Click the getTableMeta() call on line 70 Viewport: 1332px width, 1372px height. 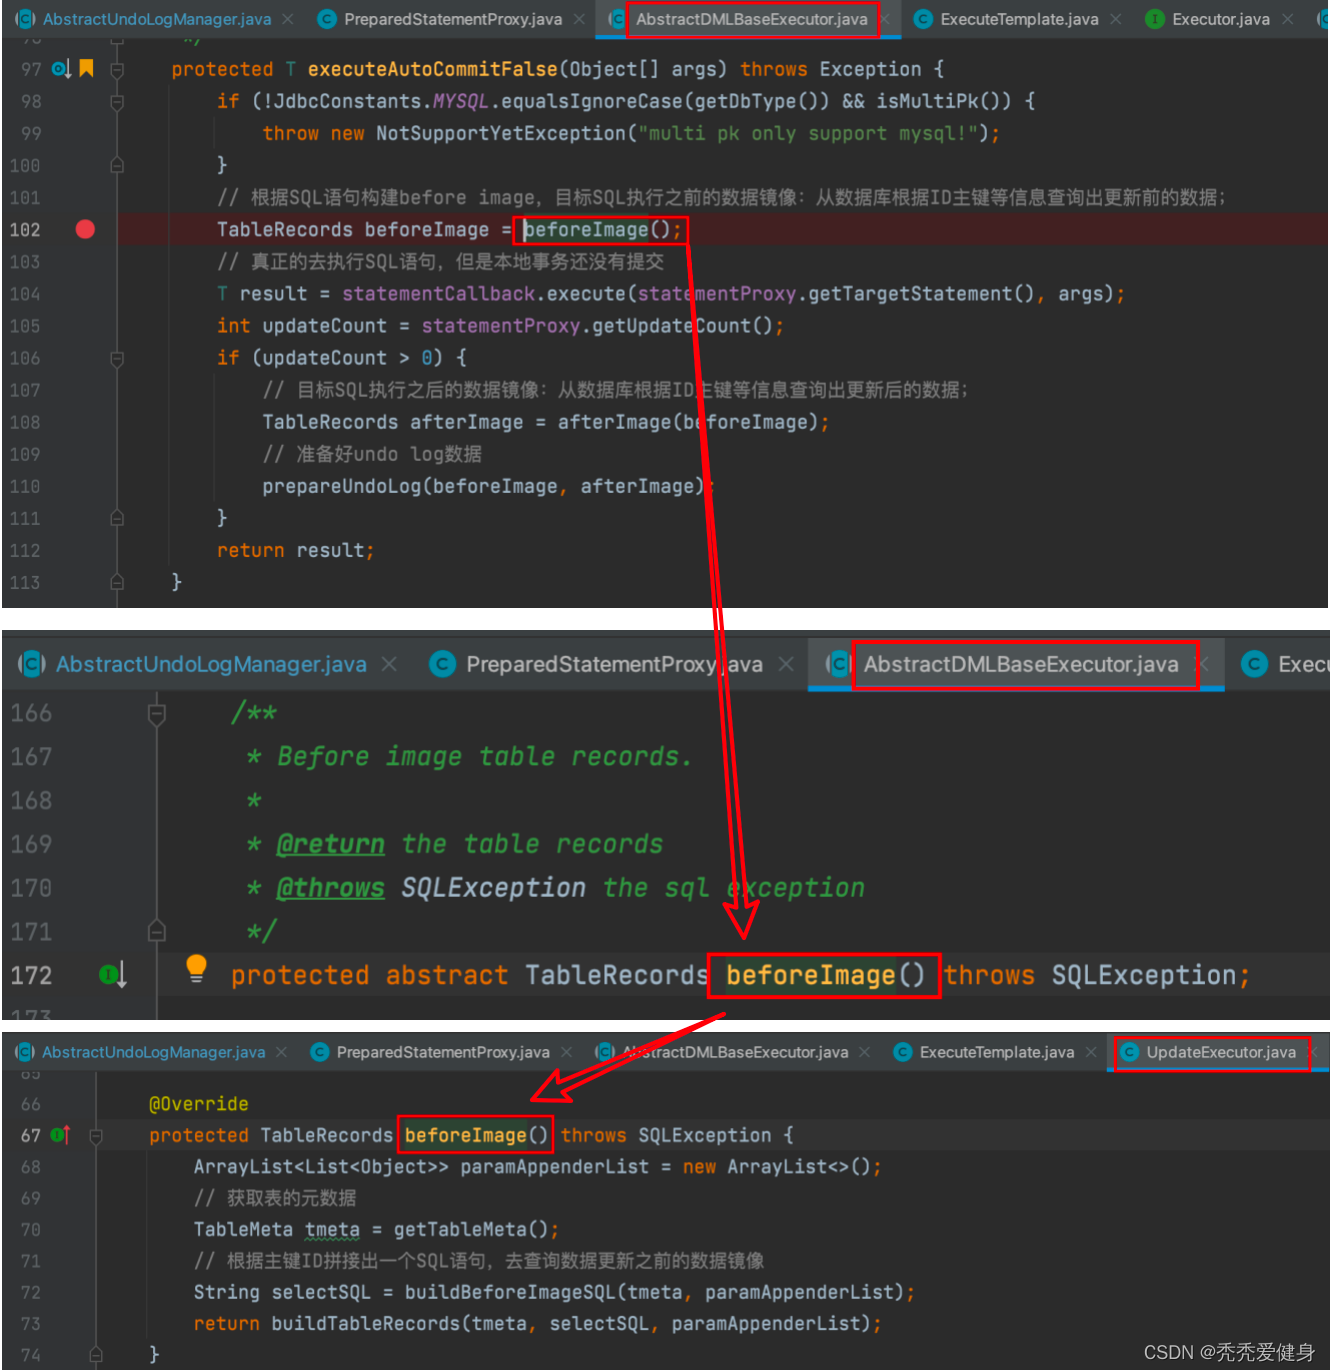tap(470, 1230)
